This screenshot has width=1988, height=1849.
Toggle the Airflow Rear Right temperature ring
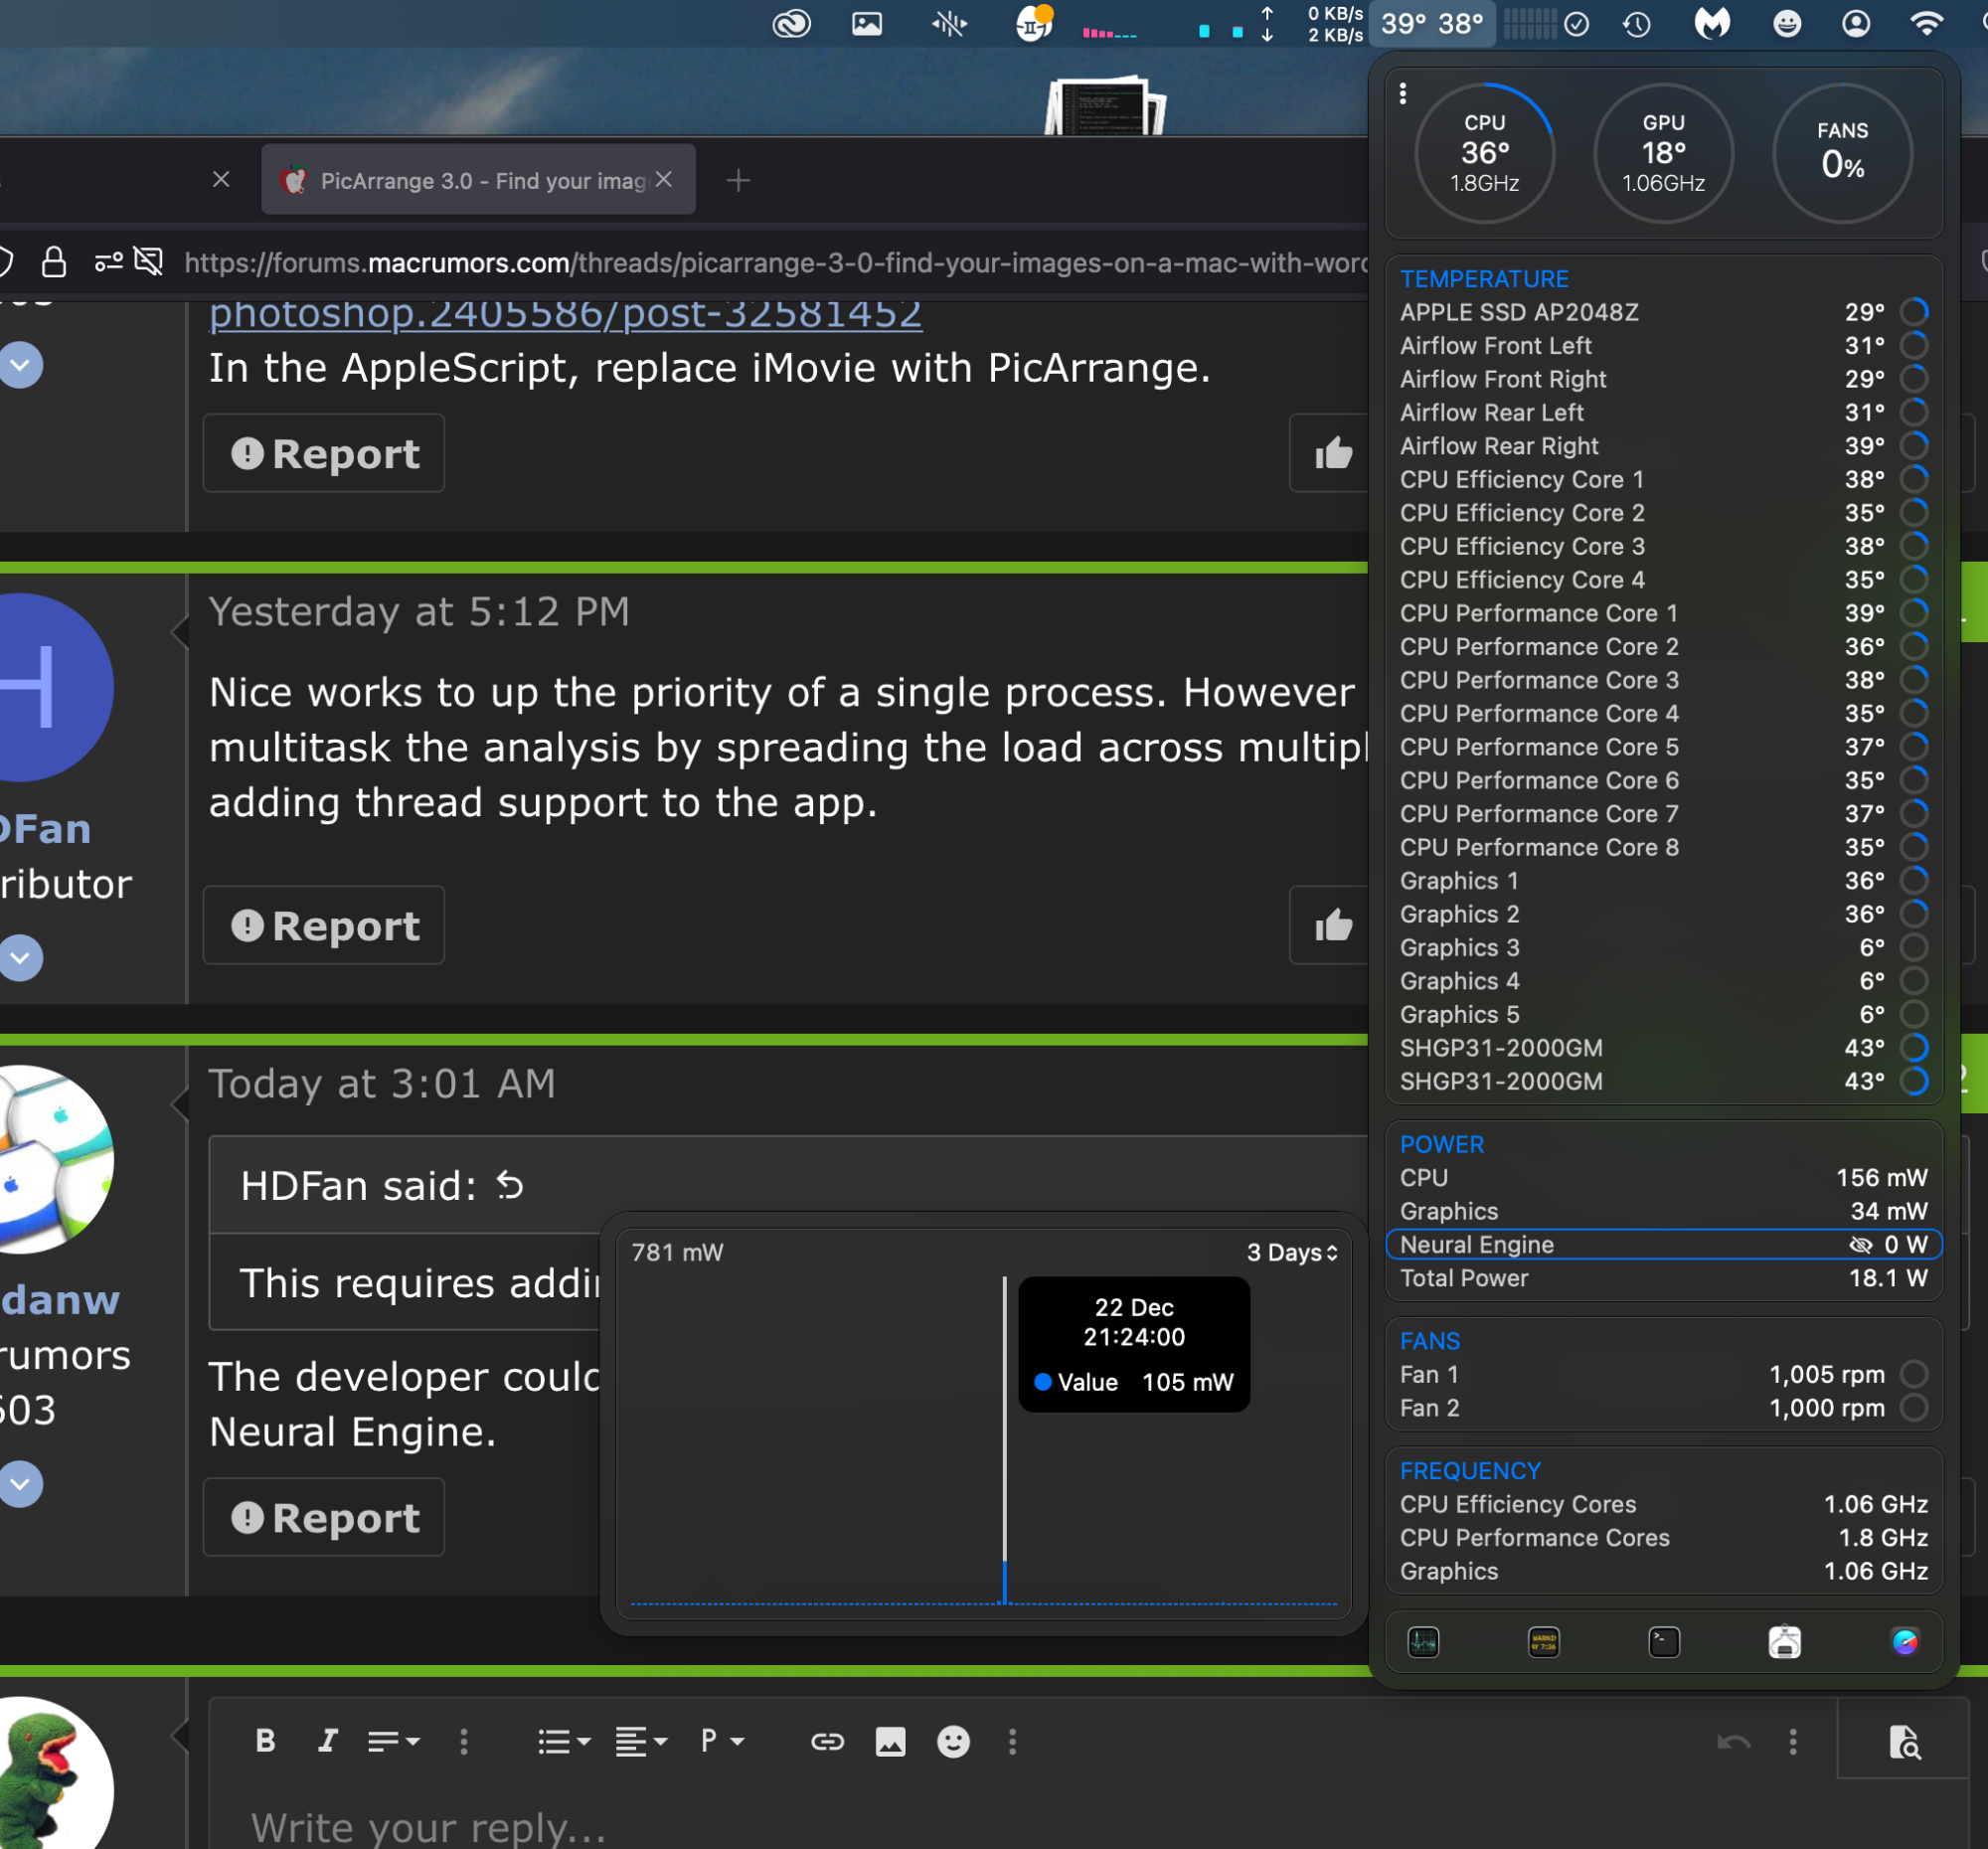(x=1913, y=446)
